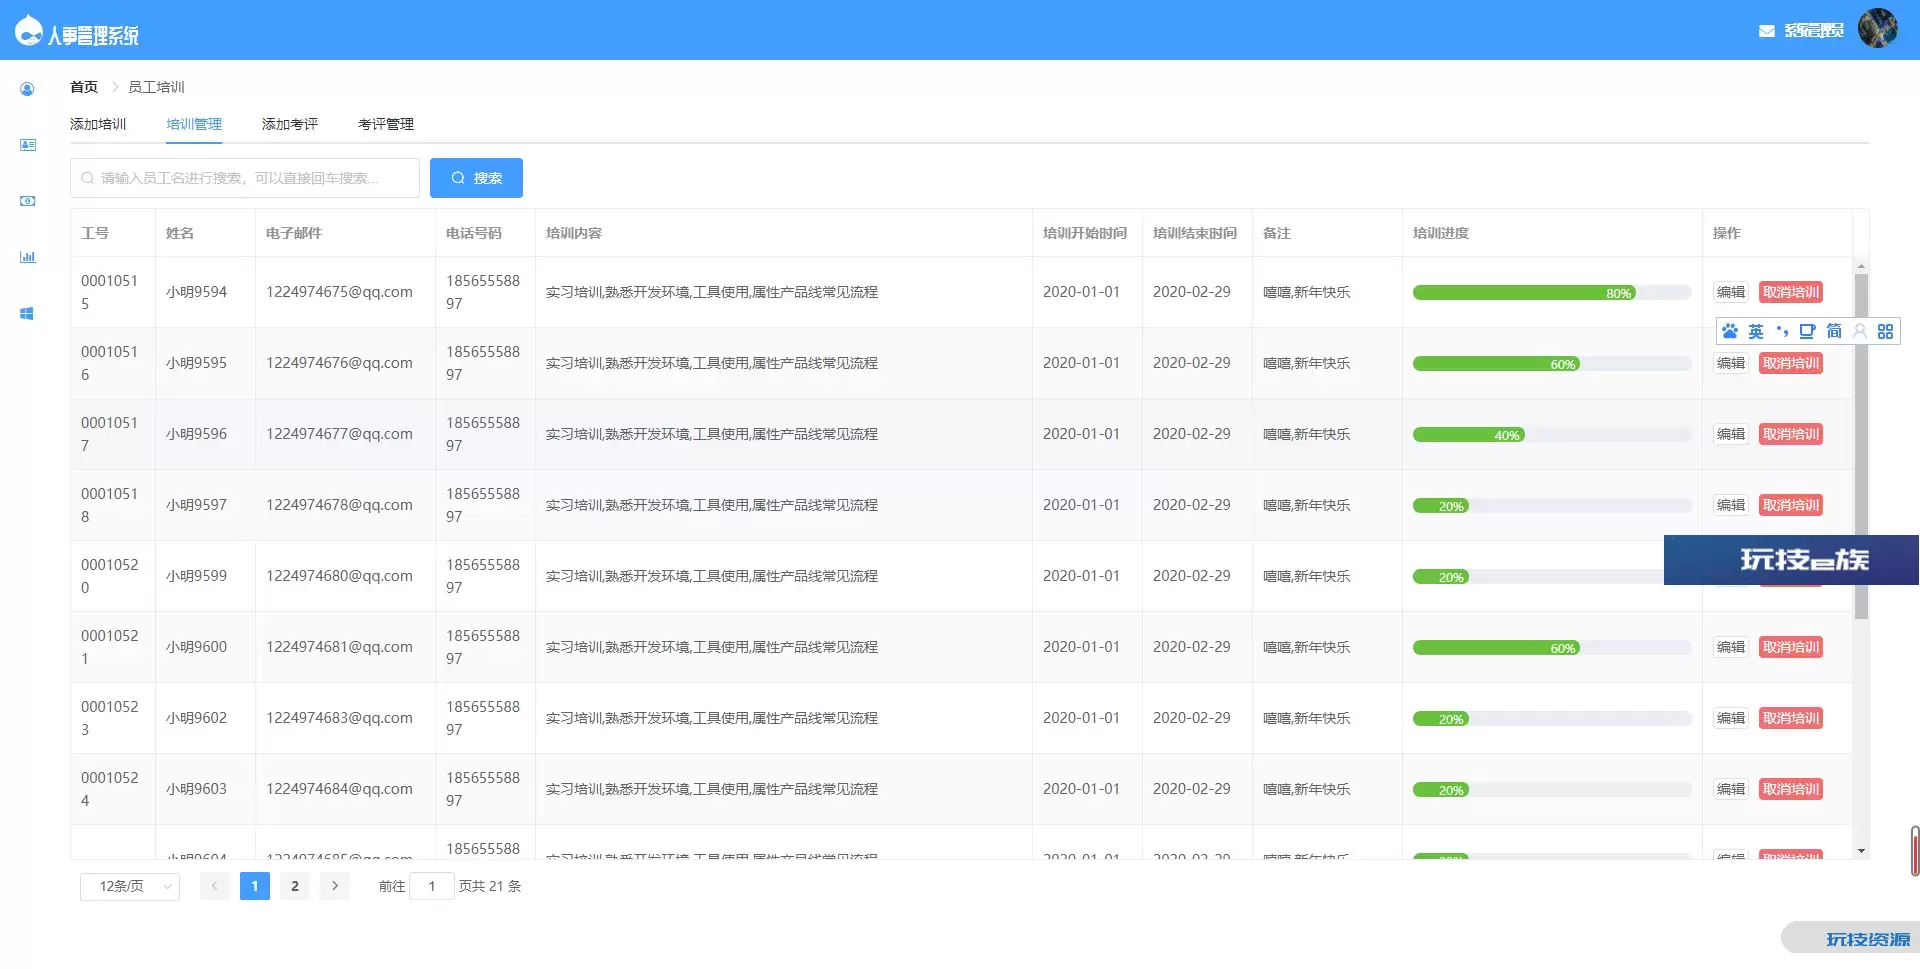Toggle IME English/Chinese mode '英'
The height and width of the screenshot is (969, 1920).
click(1756, 331)
